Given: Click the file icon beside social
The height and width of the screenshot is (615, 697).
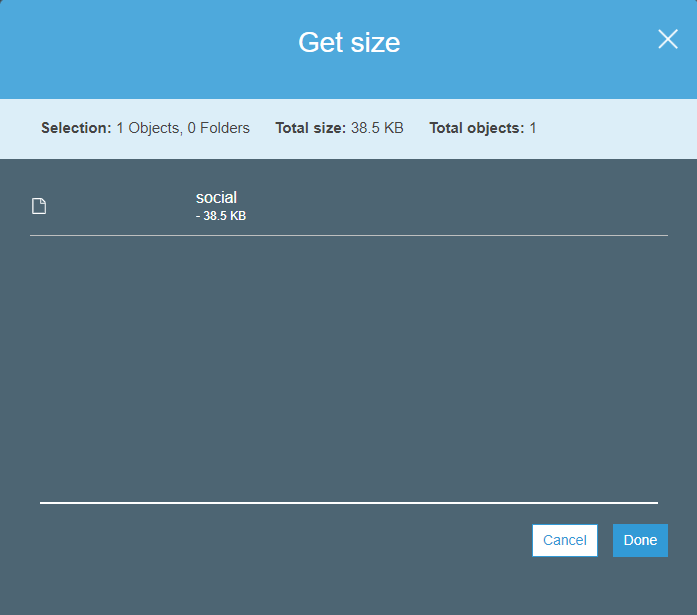Looking at the screenshot, I should [39, 206].
